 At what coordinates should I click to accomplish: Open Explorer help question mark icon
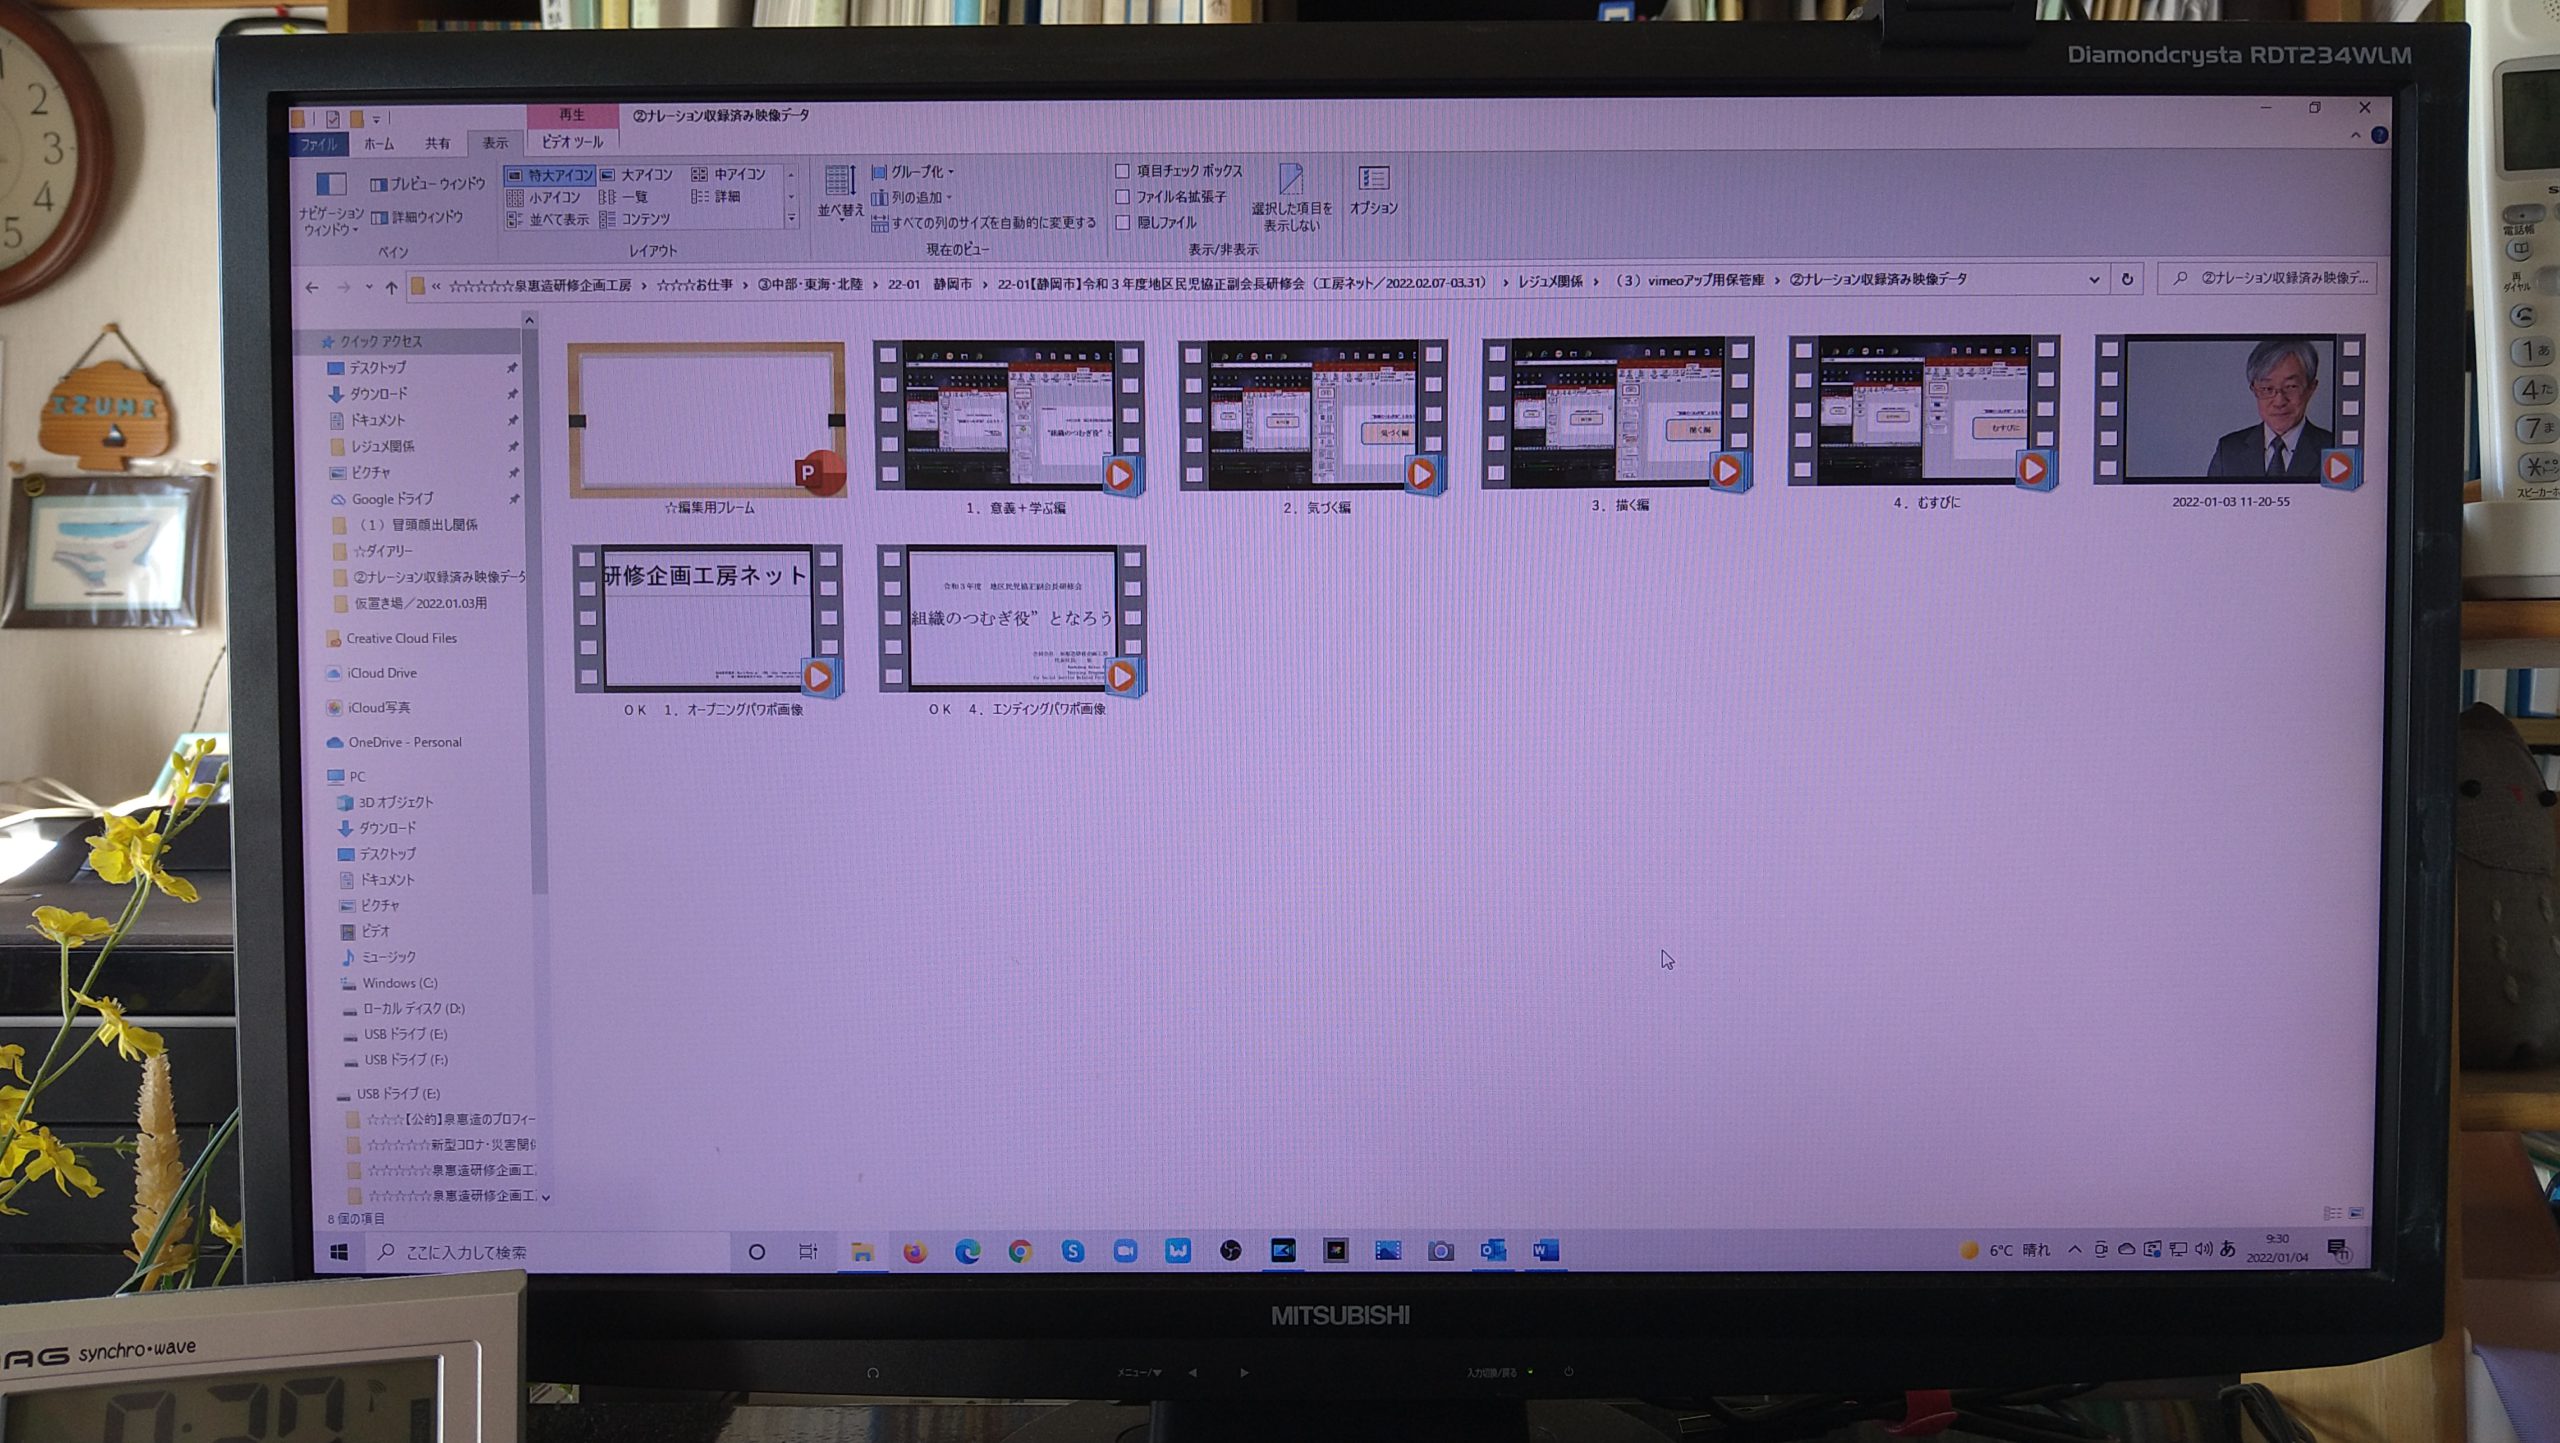pos(2380,135)
